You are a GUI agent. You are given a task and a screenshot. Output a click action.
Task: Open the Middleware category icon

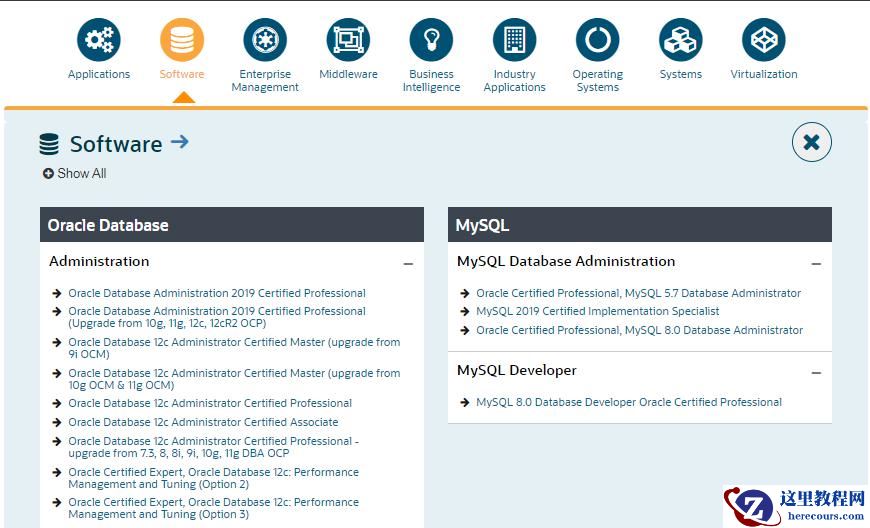pos(348,39)
